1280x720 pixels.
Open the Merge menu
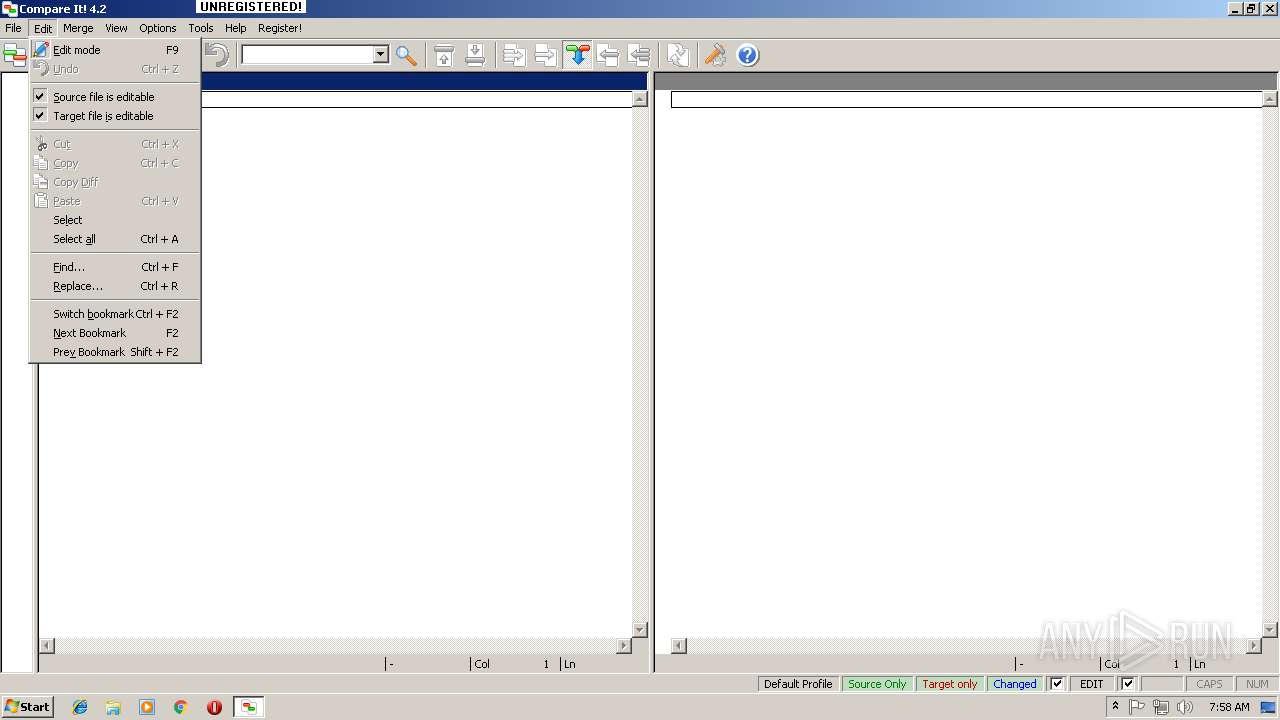pos(78,28)
